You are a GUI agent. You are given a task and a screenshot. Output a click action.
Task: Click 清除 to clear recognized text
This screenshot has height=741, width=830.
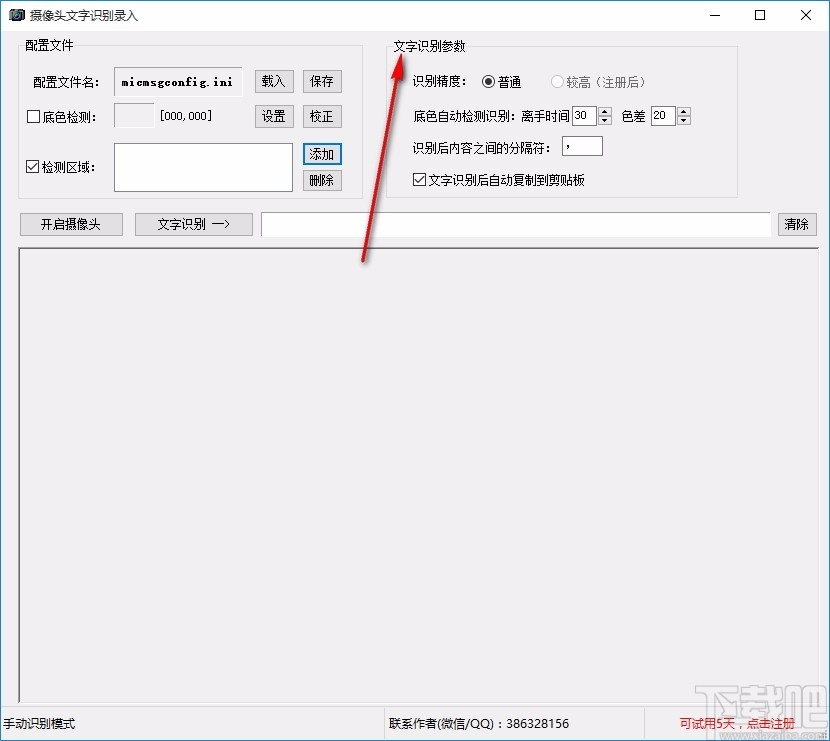[x=797, y=224]
